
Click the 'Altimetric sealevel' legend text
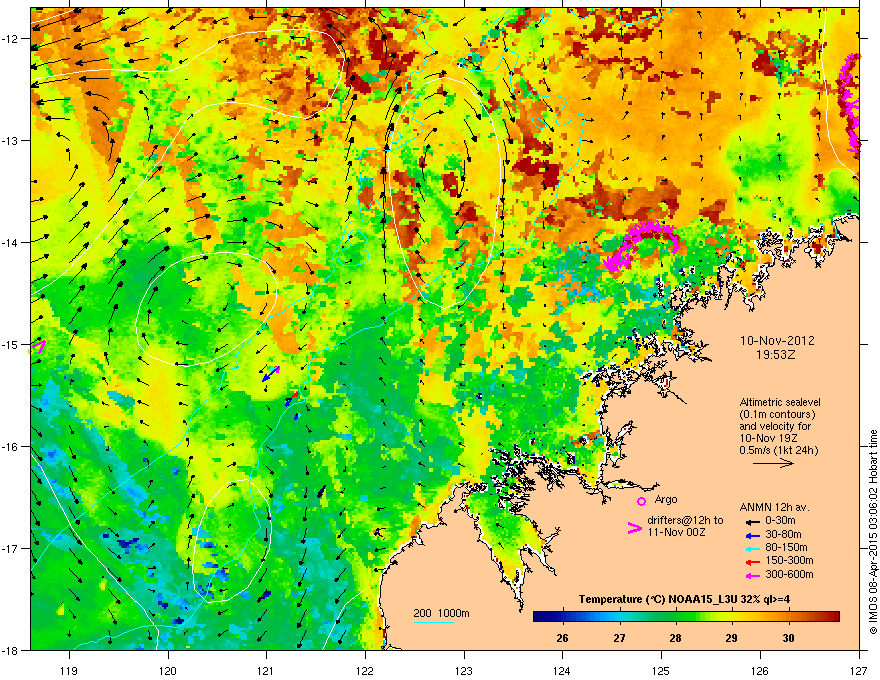780,402
